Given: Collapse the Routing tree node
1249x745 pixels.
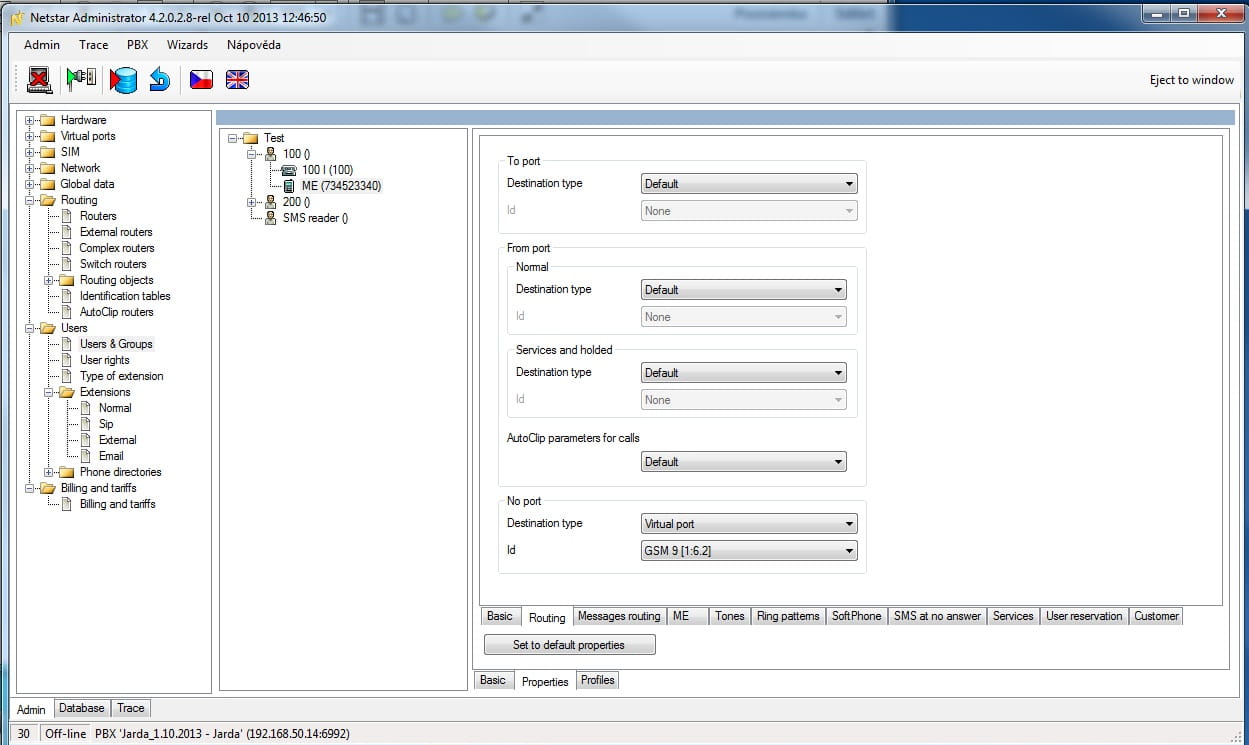Looking at the screenshot, I should (x=30, y=200).
